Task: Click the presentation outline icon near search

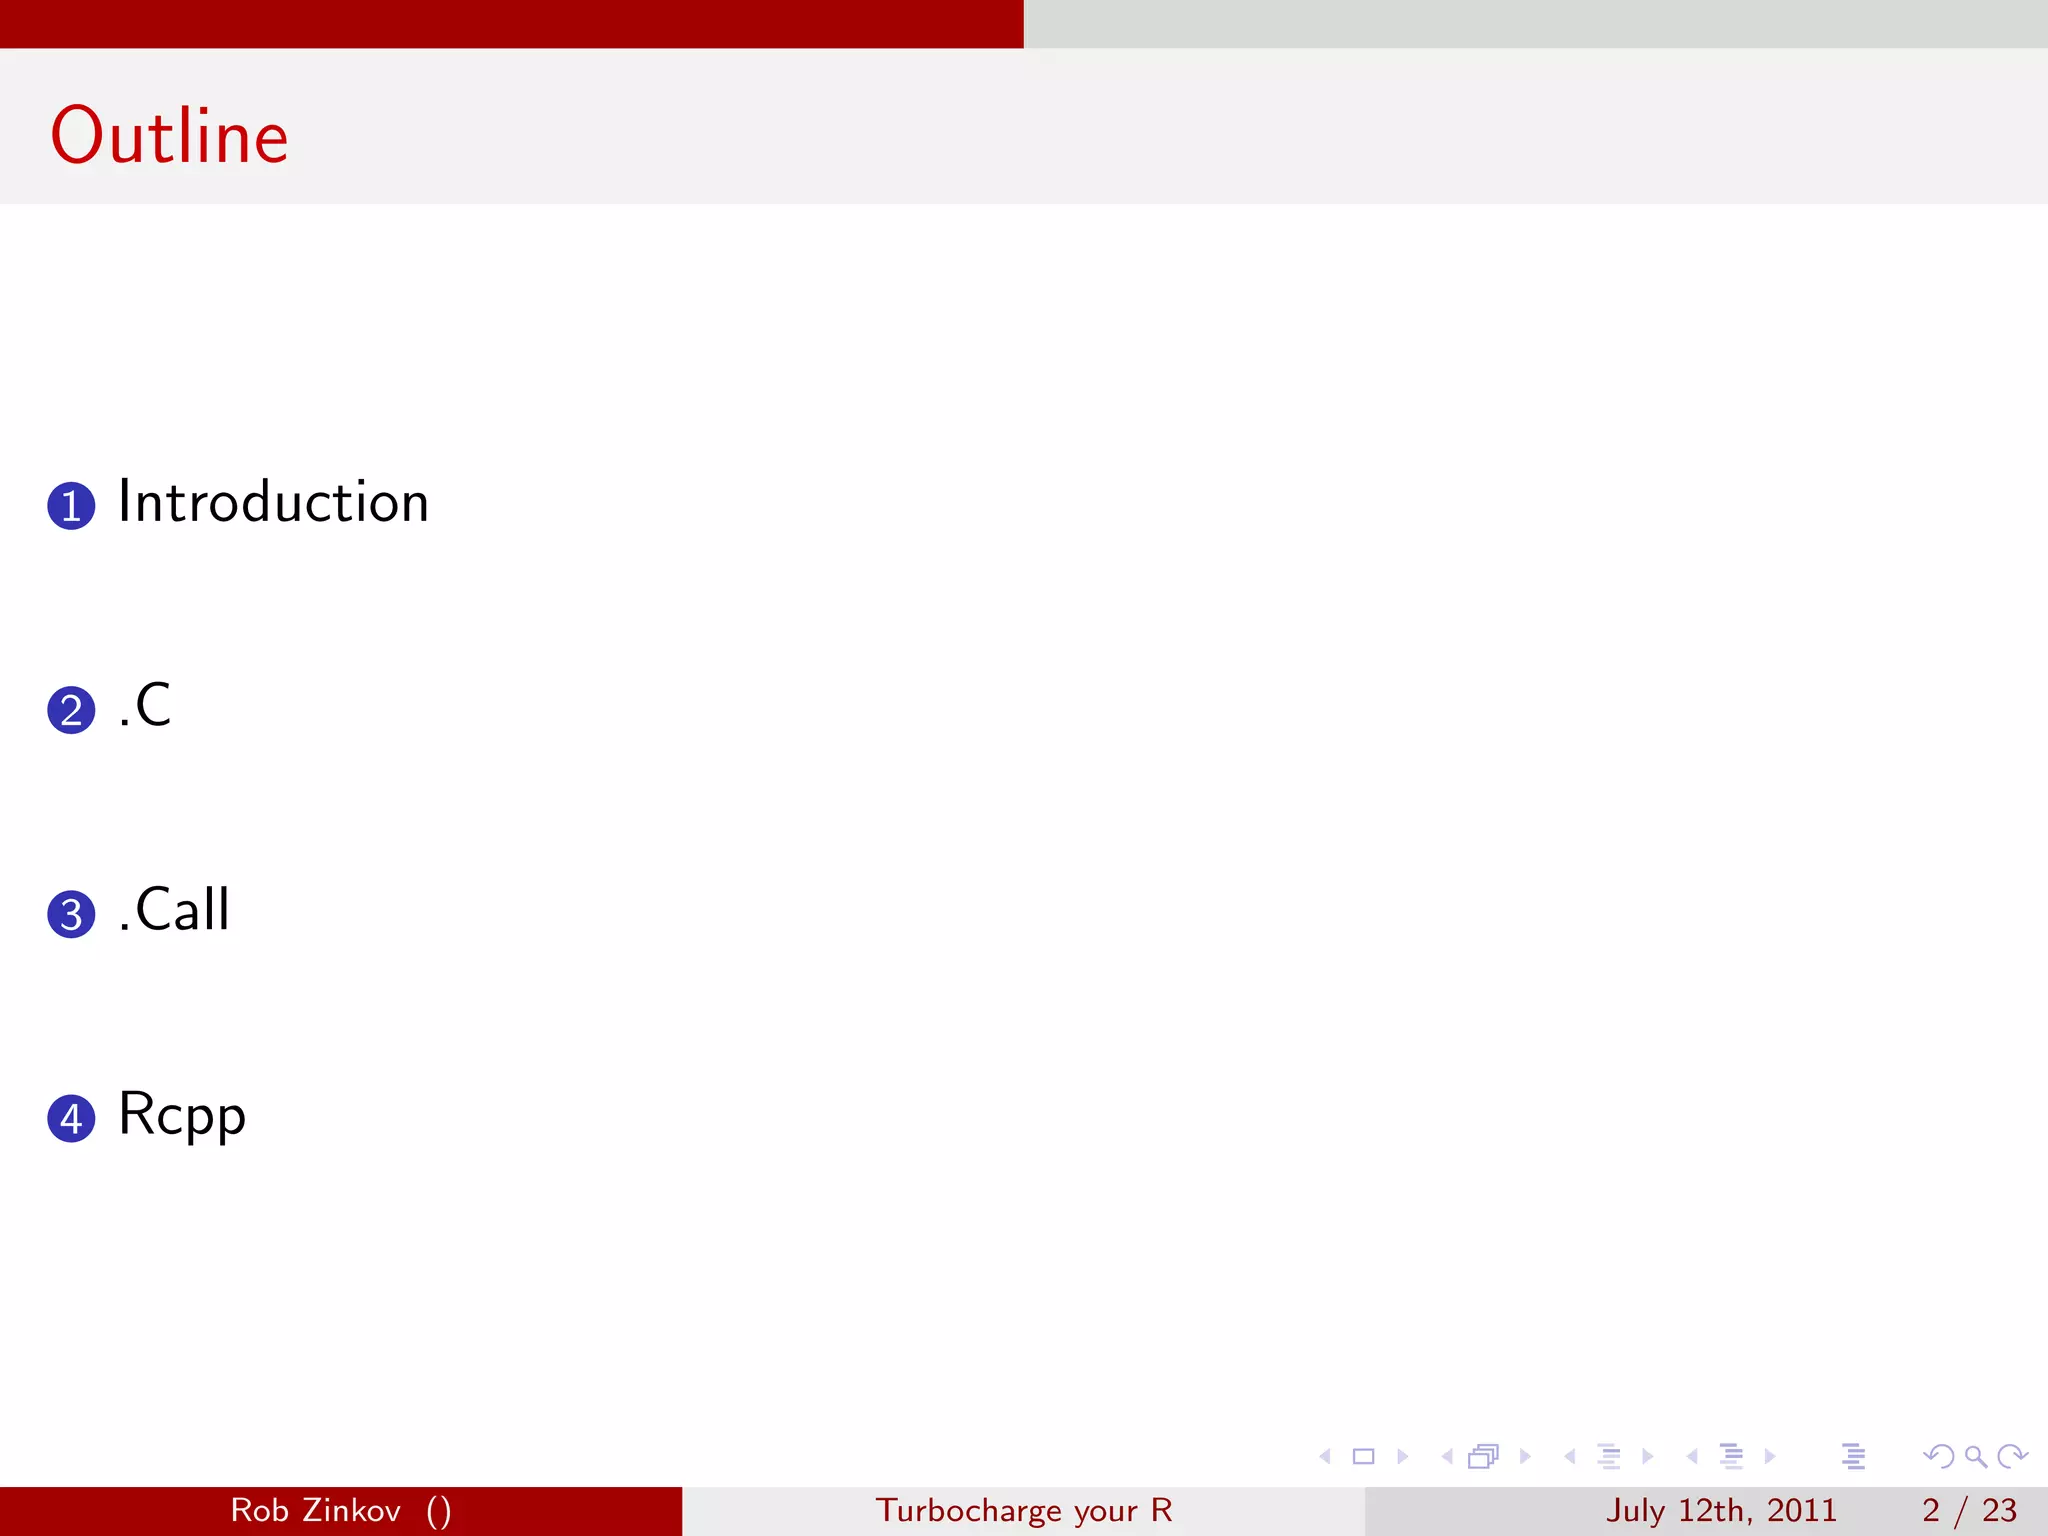Action: (x=1853, y=1457)
